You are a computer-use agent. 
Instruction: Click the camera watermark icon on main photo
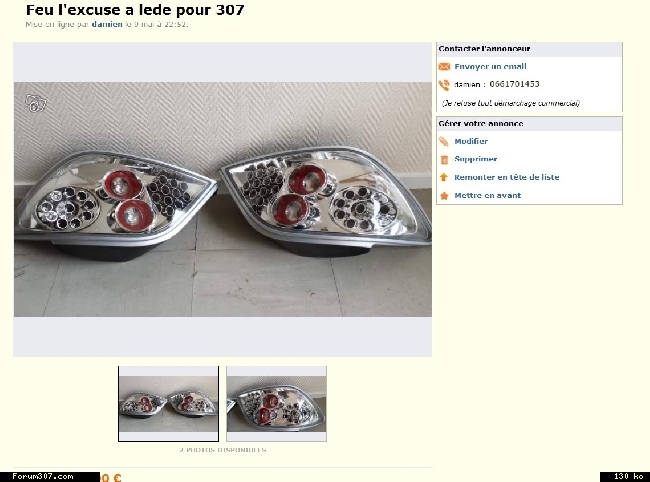(36, 103)
